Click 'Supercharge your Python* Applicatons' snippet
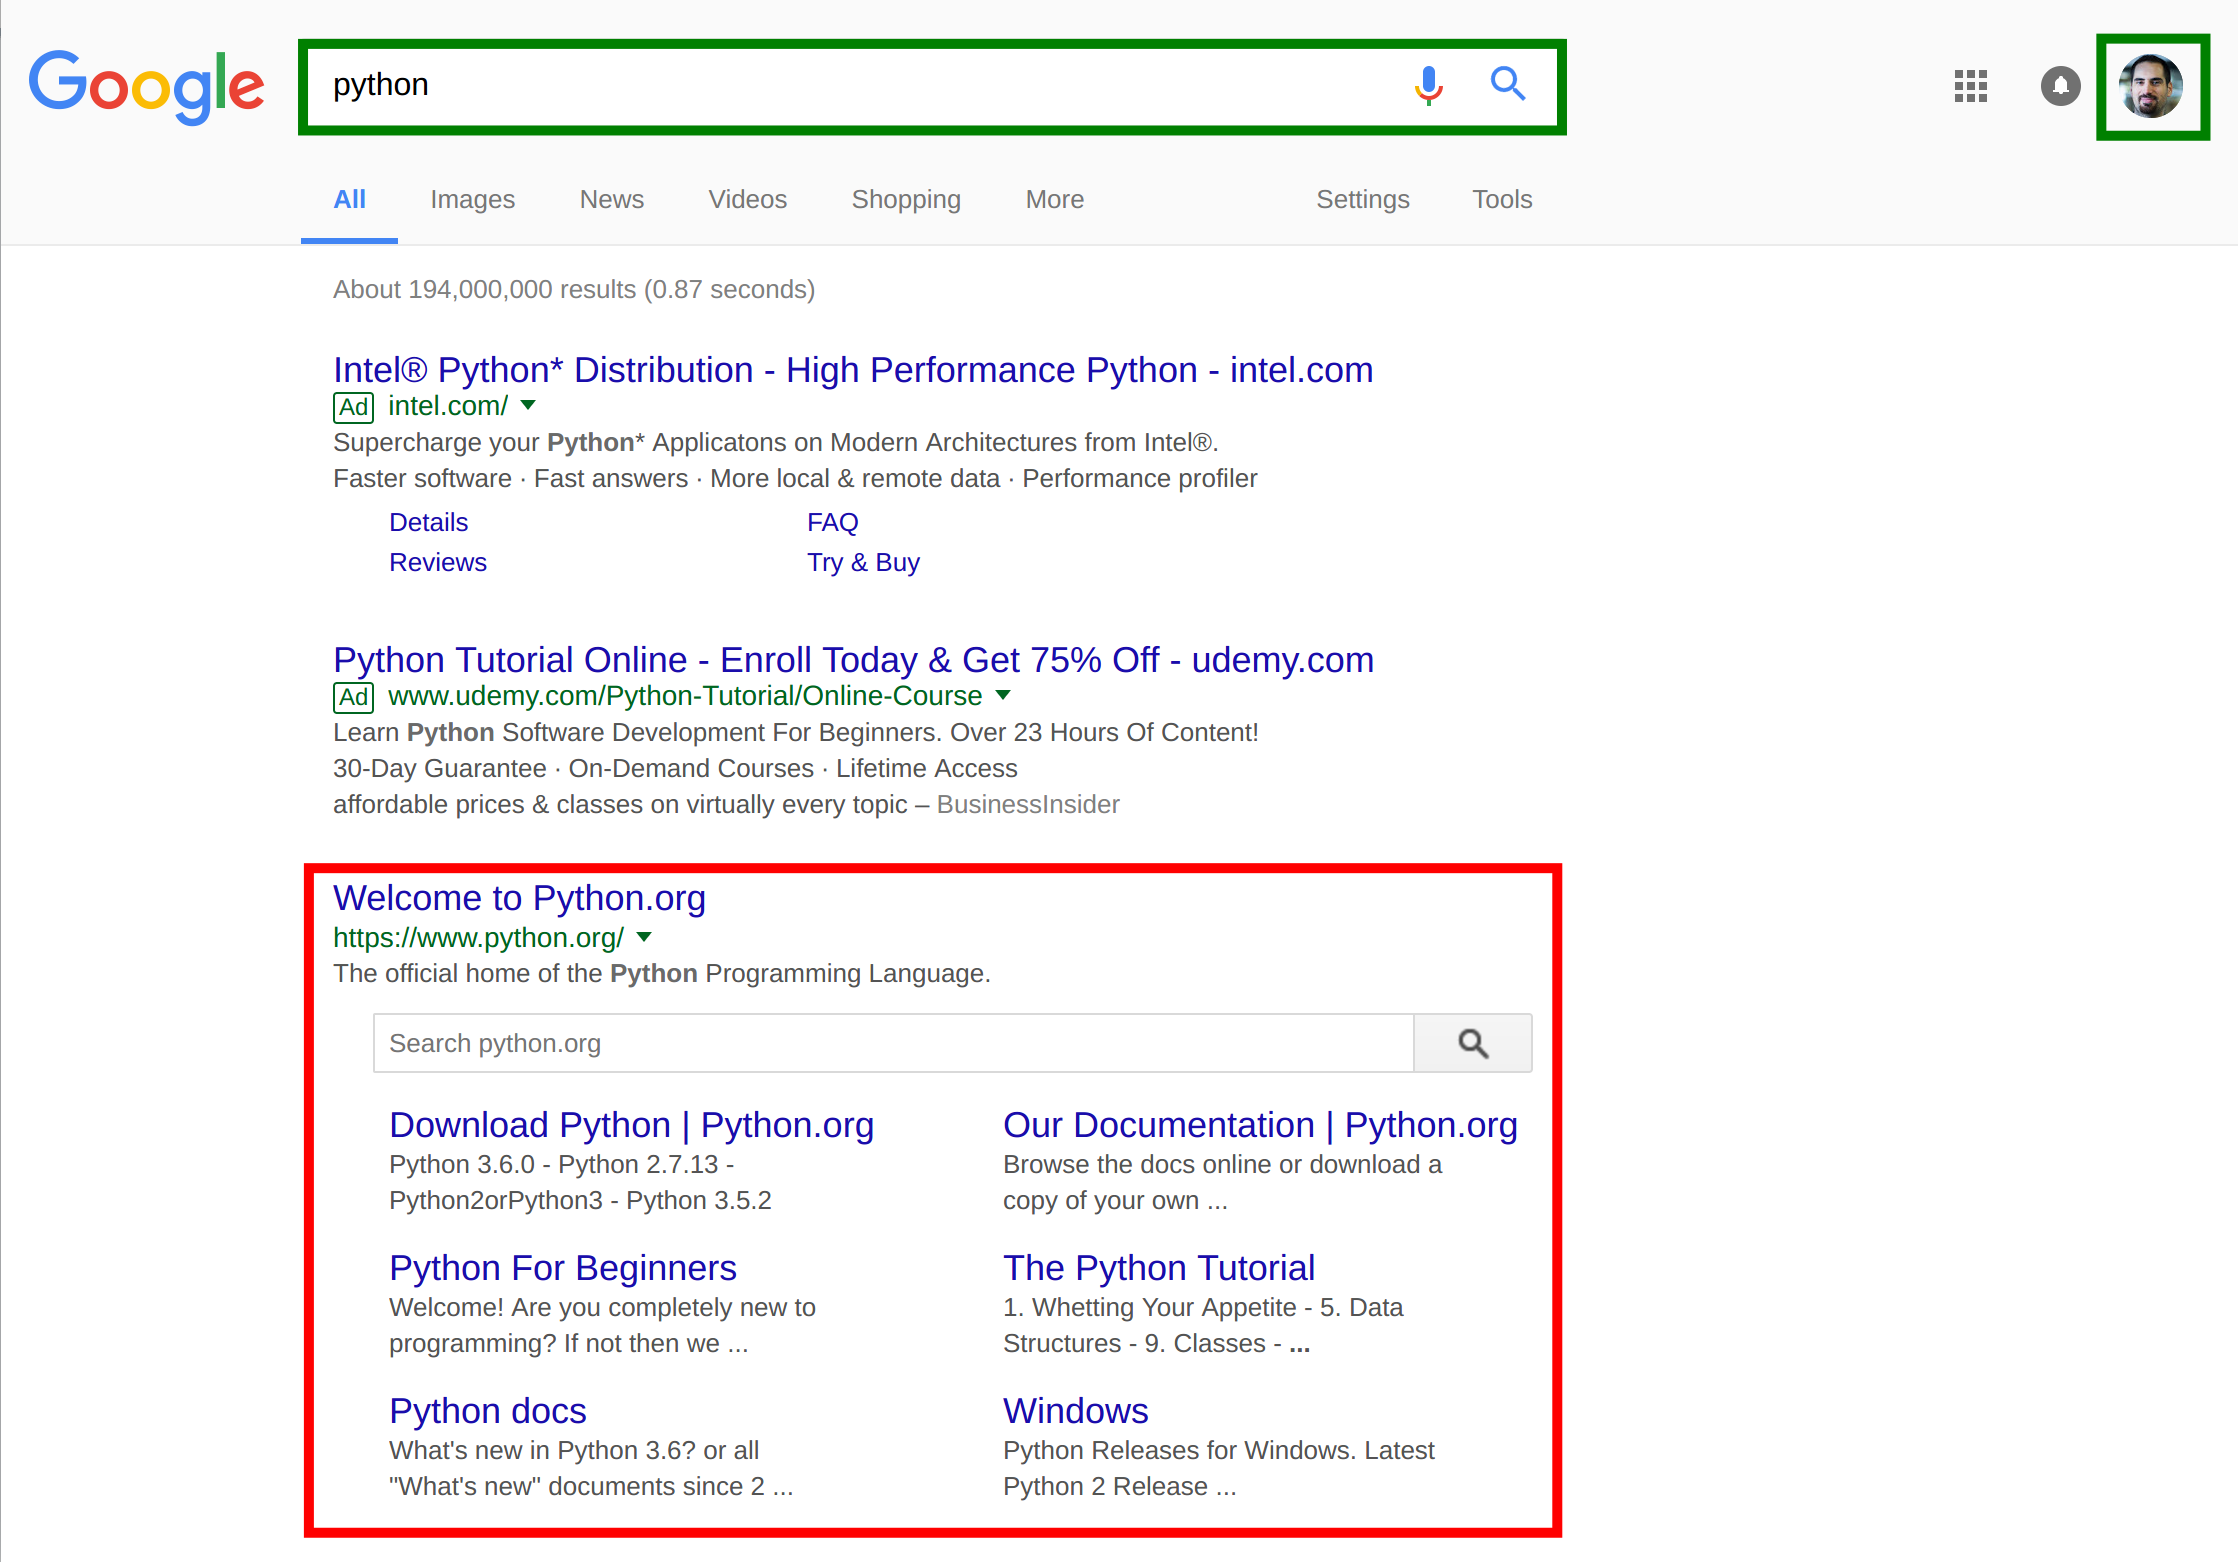2238x1562 pixels. click(x=775, y=442)
